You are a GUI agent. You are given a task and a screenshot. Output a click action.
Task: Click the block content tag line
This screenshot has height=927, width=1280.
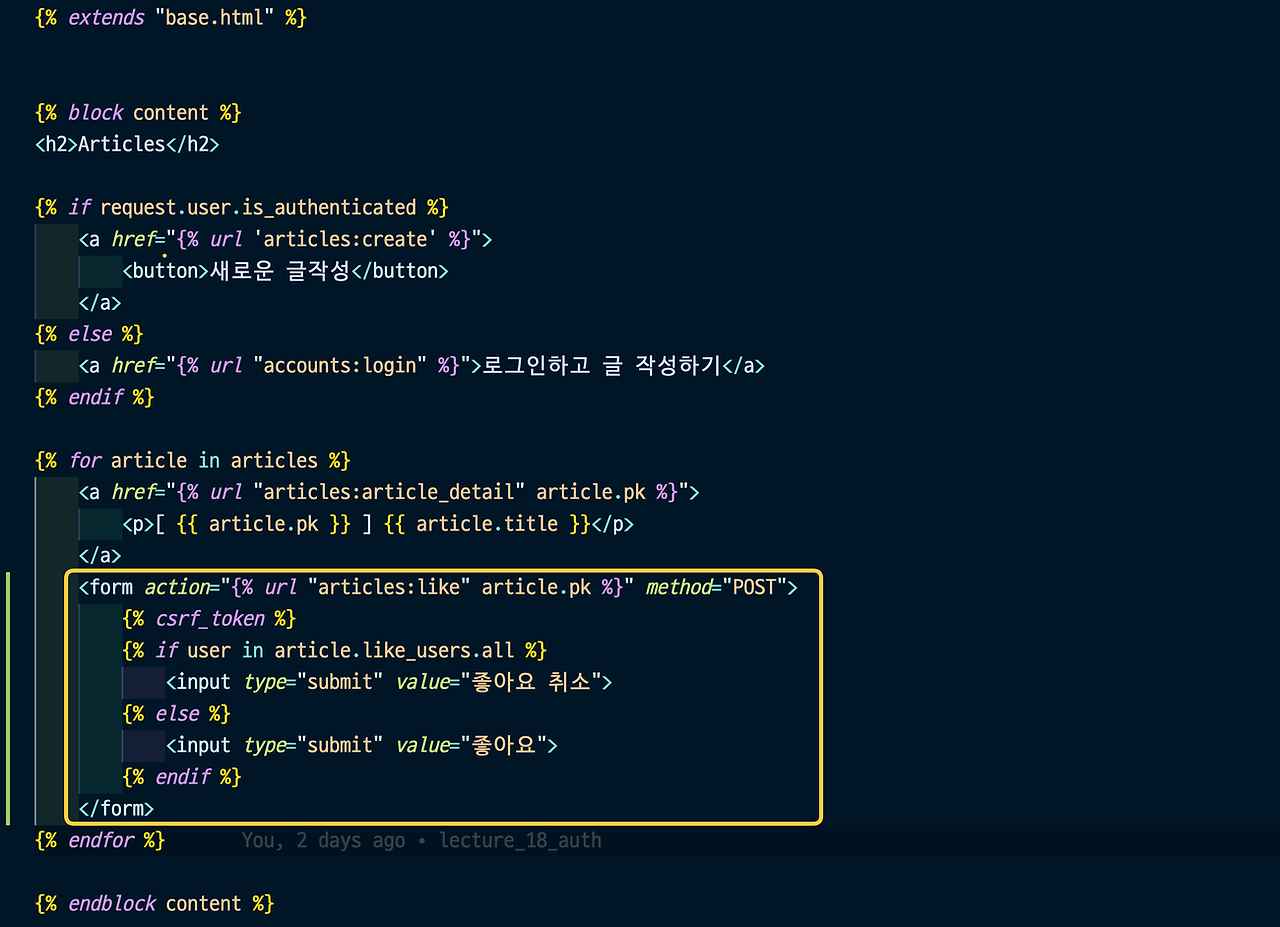[138, 112]
